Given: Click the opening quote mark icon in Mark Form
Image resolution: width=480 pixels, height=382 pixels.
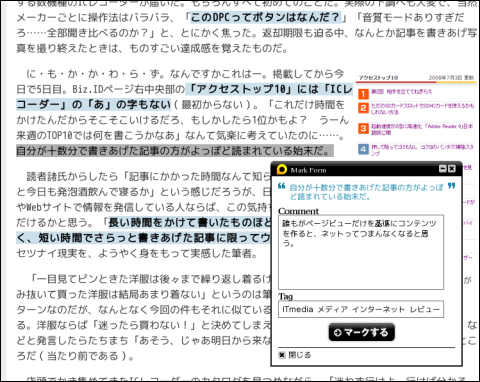Looking at the screenshot, I should (282, 186).
